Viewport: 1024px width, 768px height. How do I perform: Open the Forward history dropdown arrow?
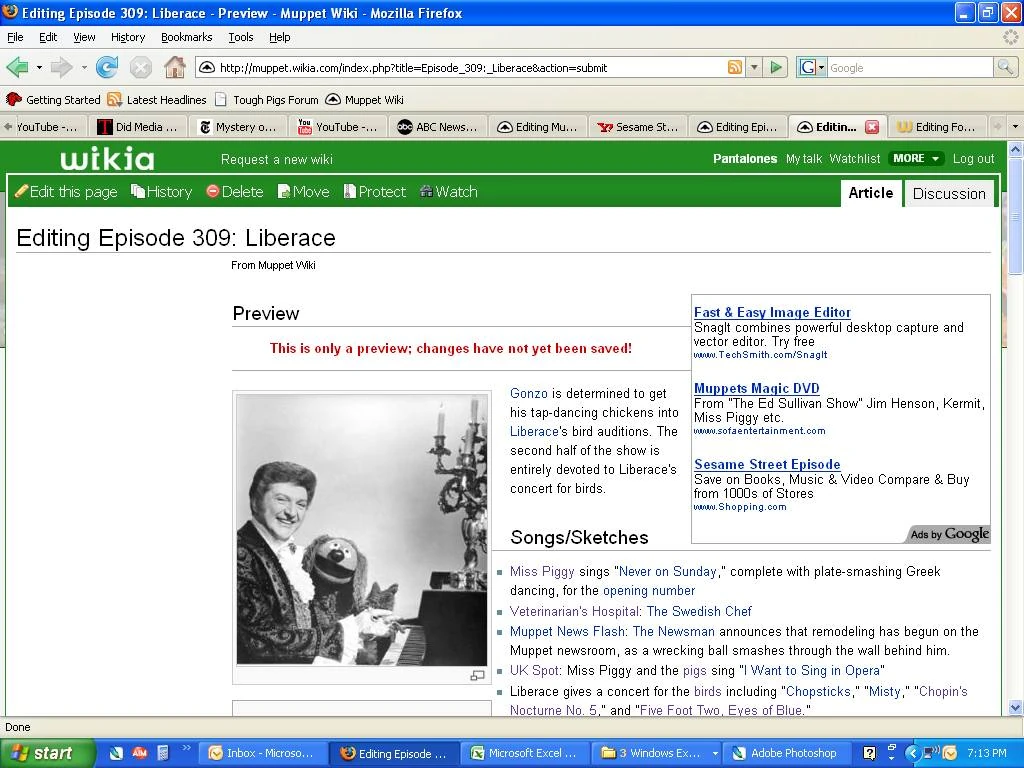[x=84, y=67]
